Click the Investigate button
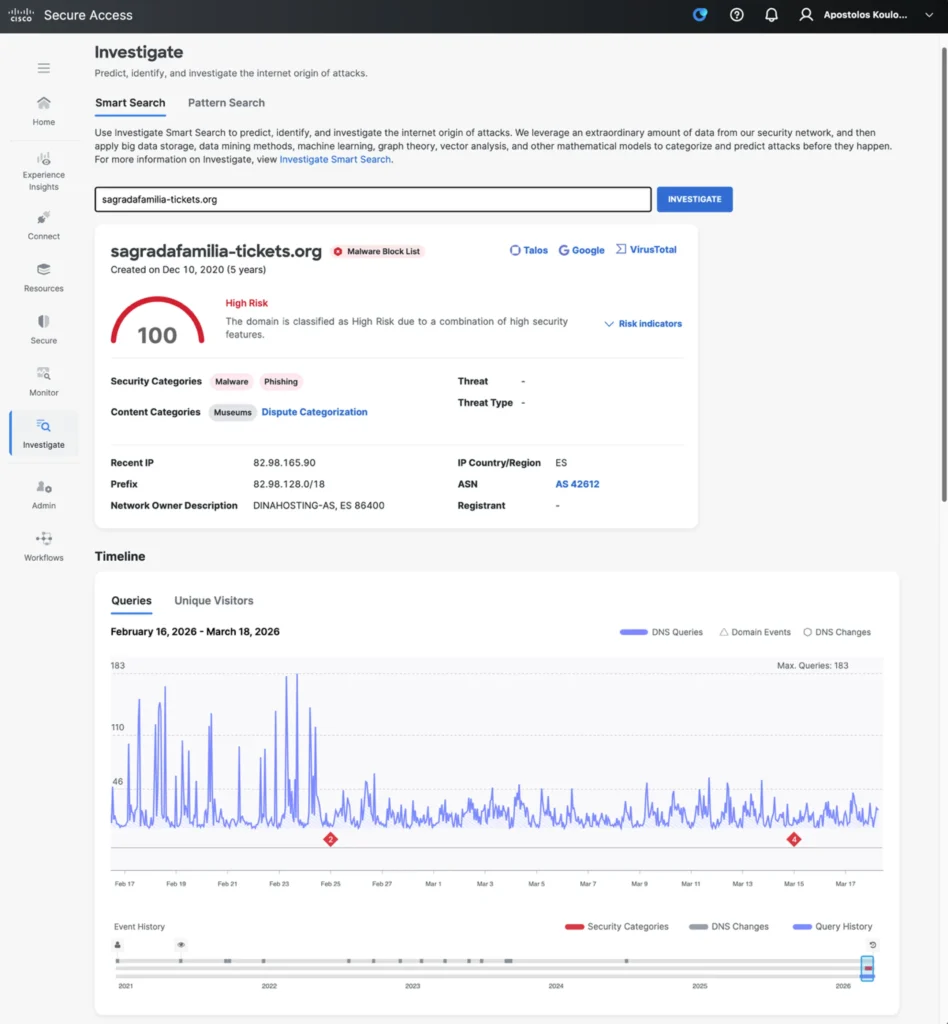 pyautogui.click(x=694, y=199)
